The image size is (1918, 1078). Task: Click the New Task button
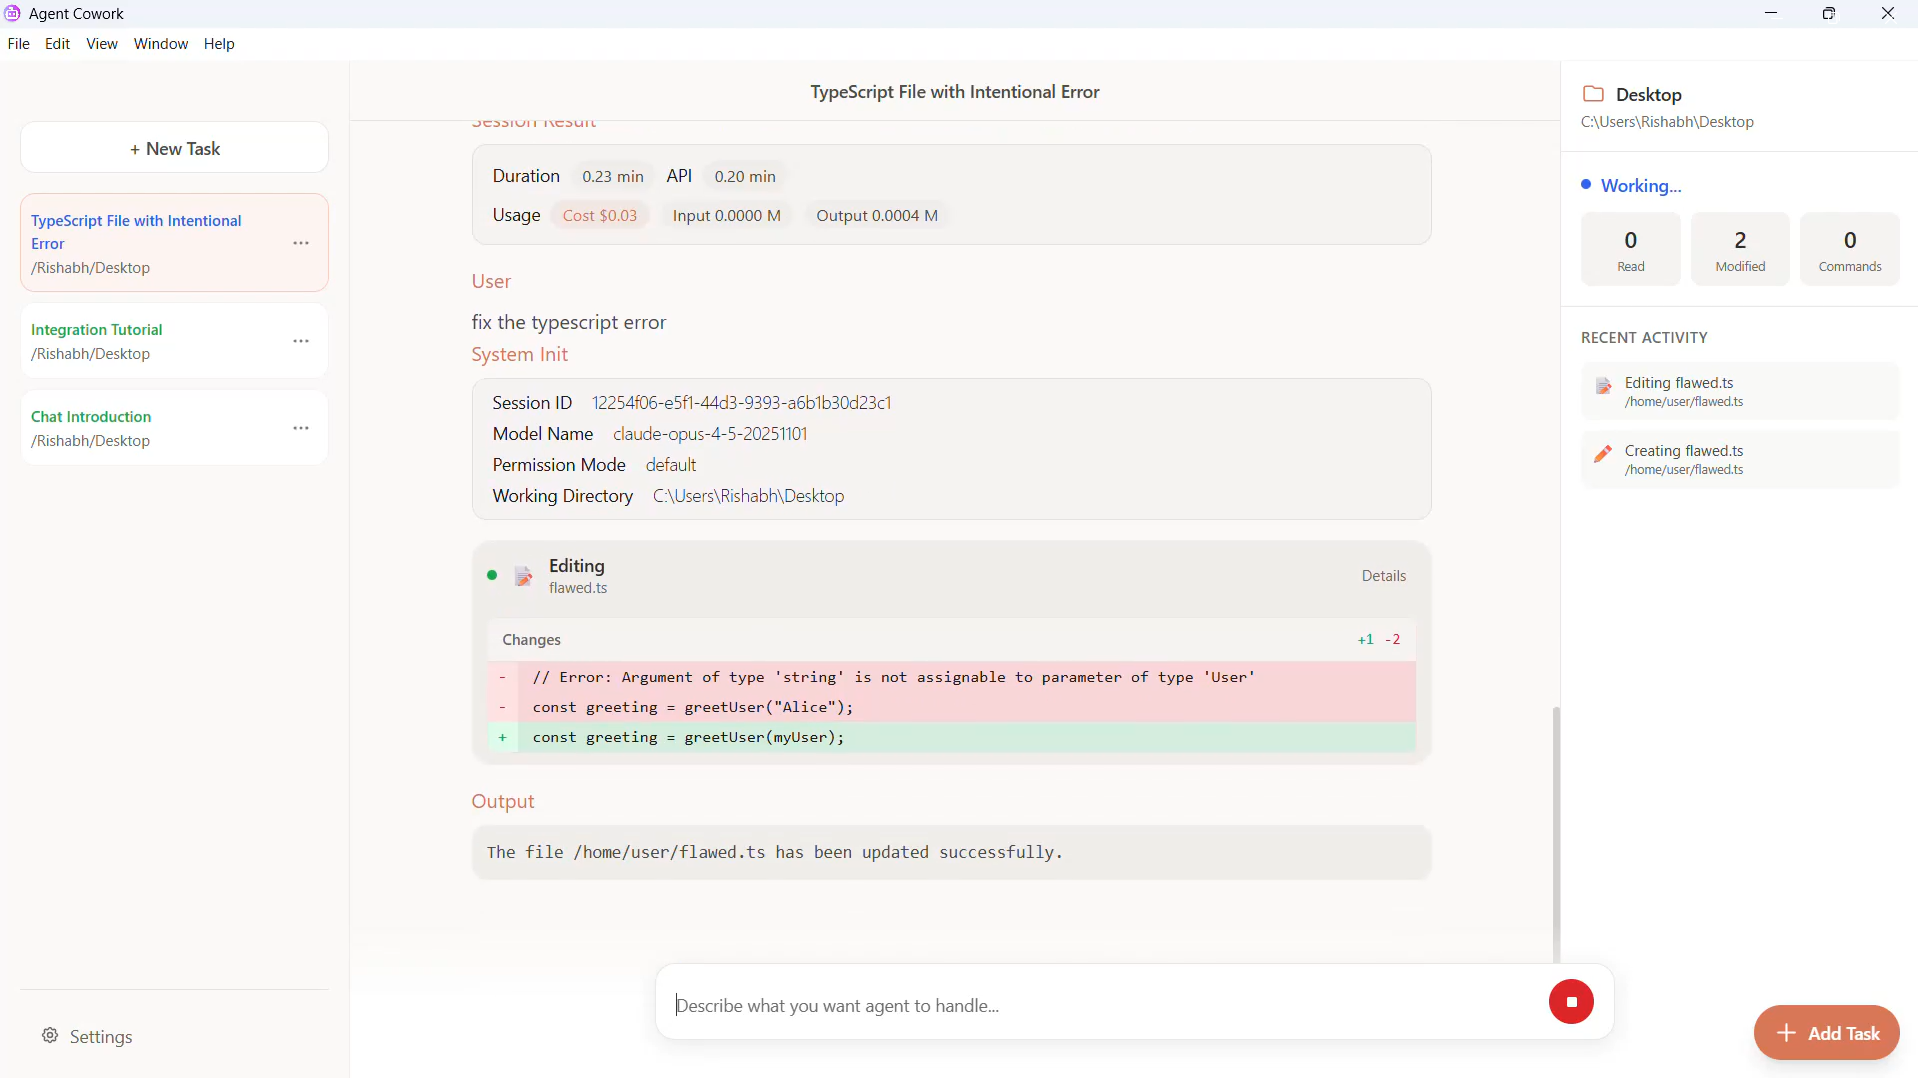tap(174, 148)
